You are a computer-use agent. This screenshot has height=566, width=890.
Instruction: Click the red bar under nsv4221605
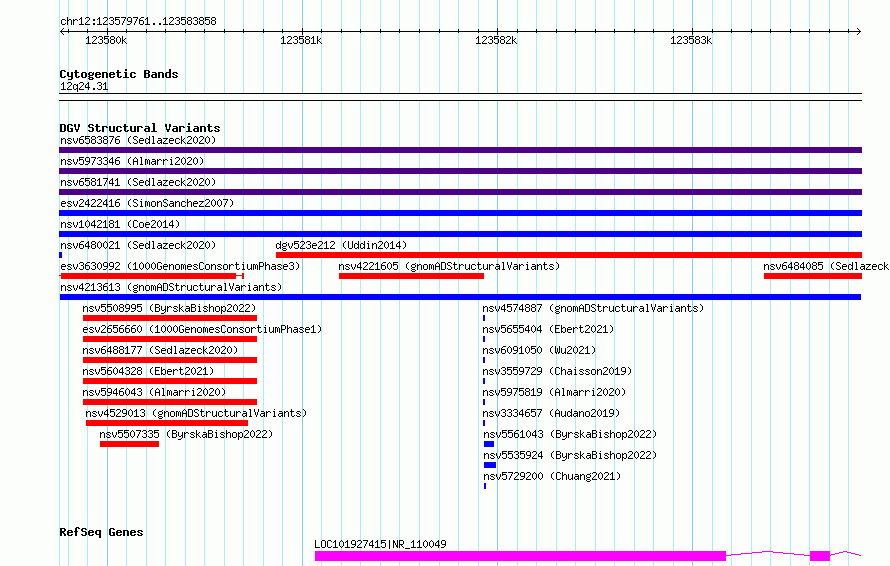coord(412,276)
